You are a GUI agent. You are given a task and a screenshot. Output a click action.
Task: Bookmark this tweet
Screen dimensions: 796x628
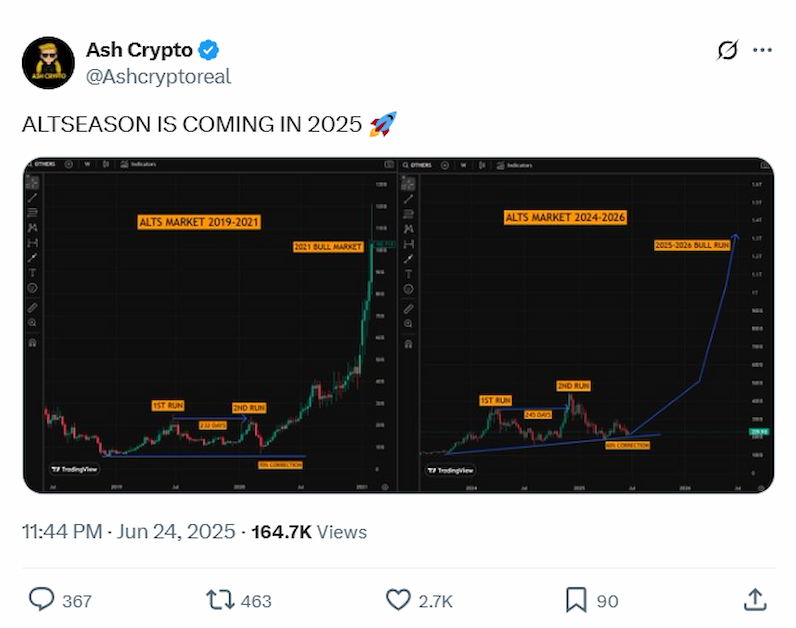(576, 600)
